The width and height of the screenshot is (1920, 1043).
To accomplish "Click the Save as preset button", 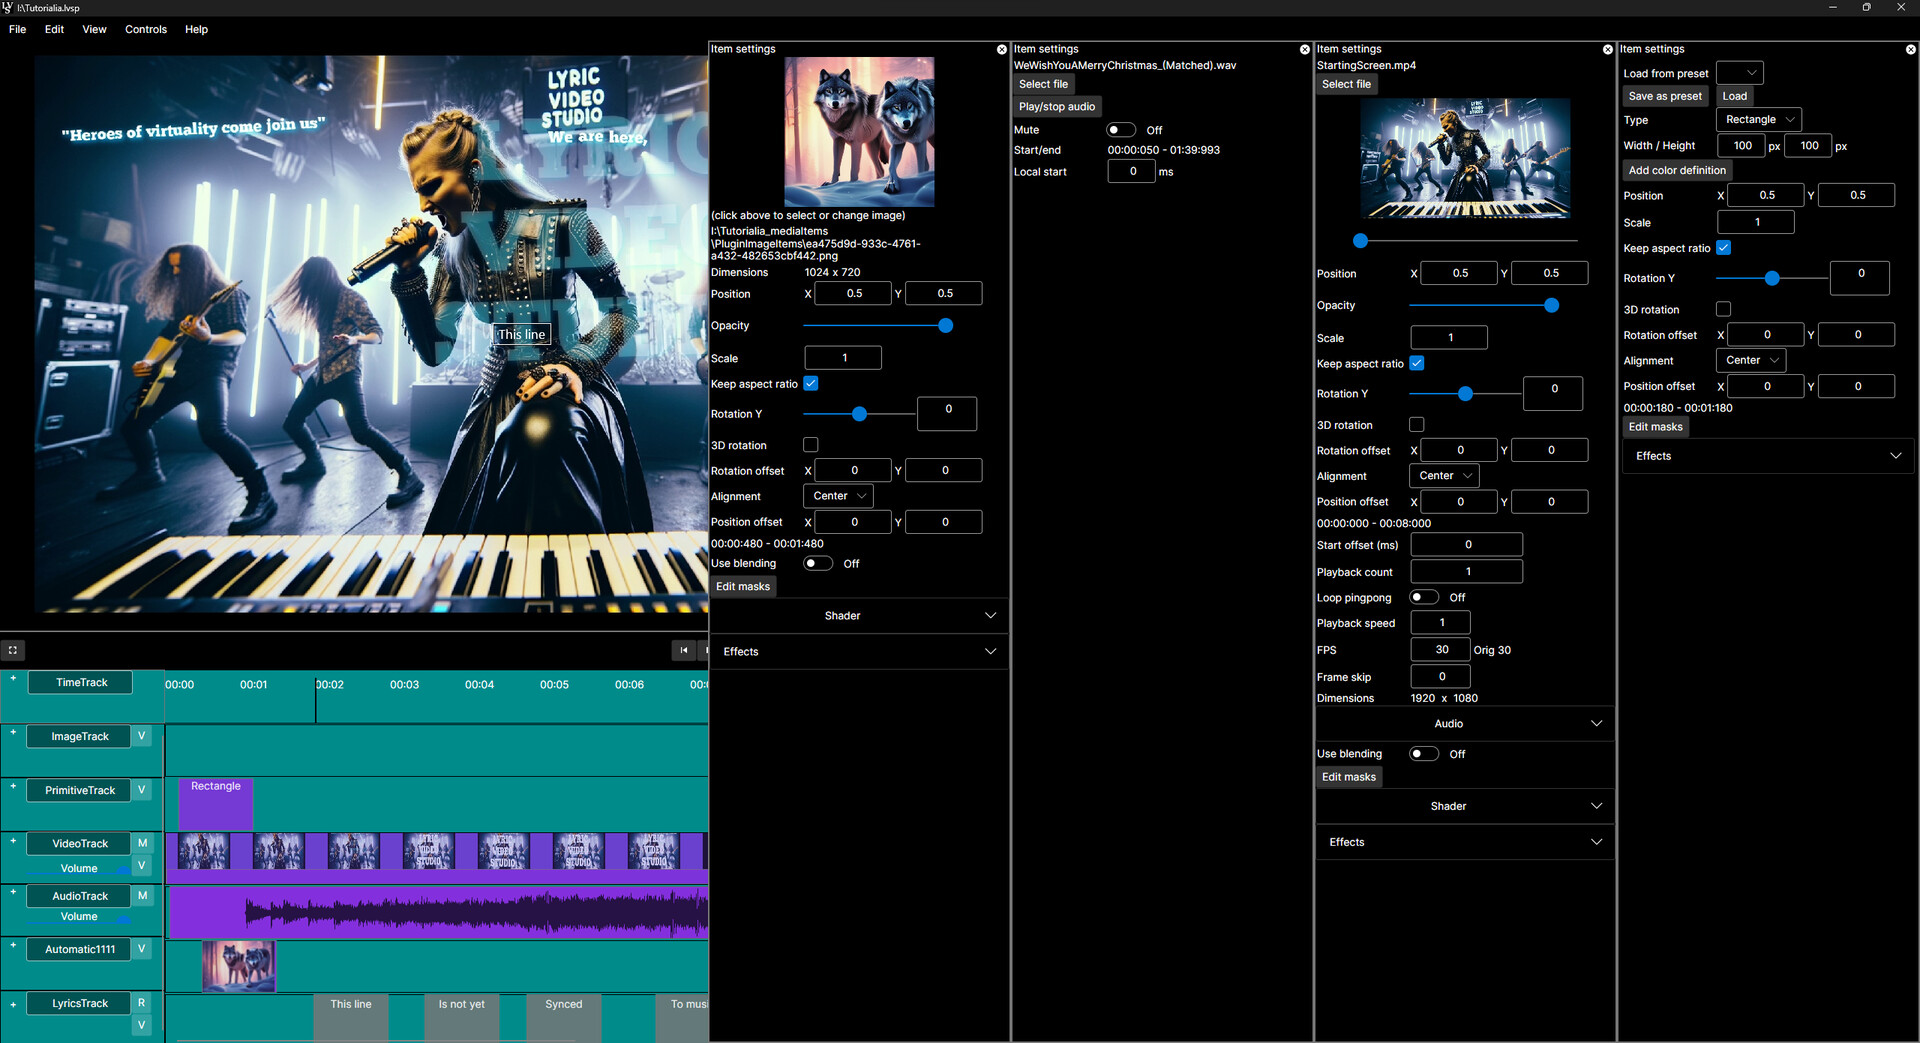I will 1664,95.
